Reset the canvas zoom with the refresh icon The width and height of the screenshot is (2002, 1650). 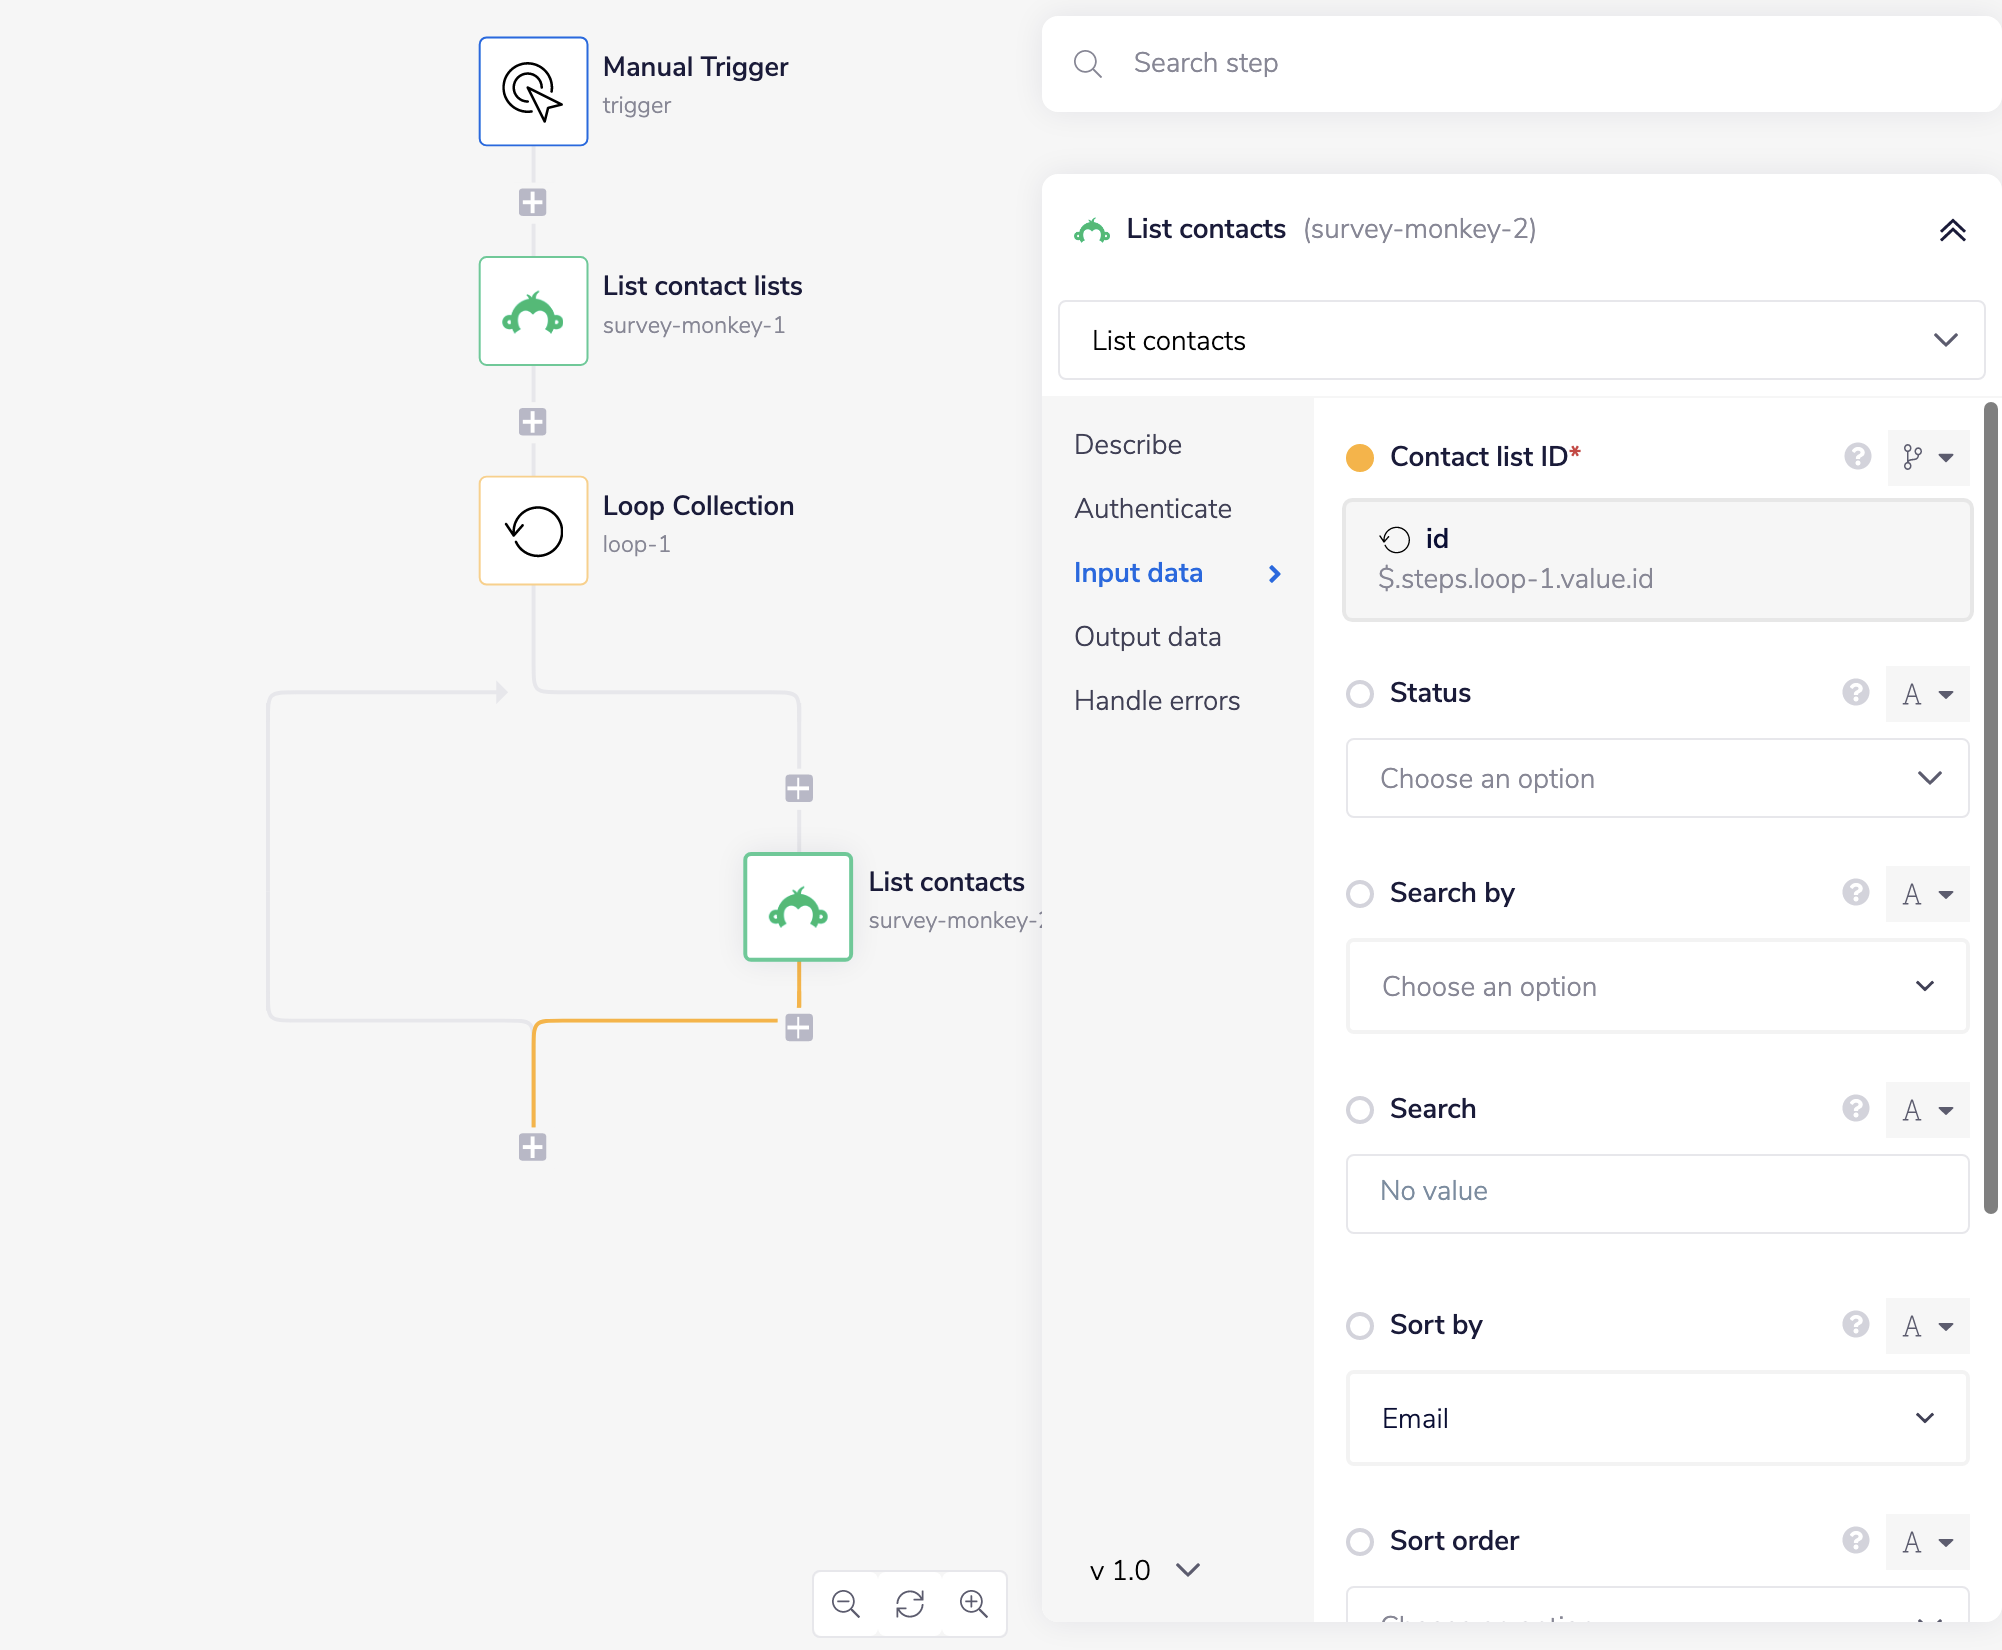(x=910, y=1604)
